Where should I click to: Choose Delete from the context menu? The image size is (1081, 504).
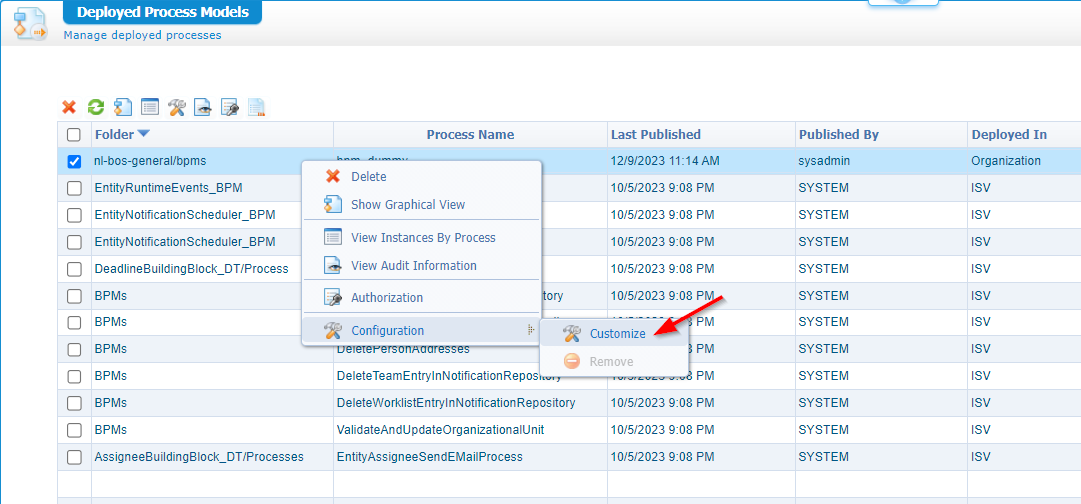tap(368, 177)
